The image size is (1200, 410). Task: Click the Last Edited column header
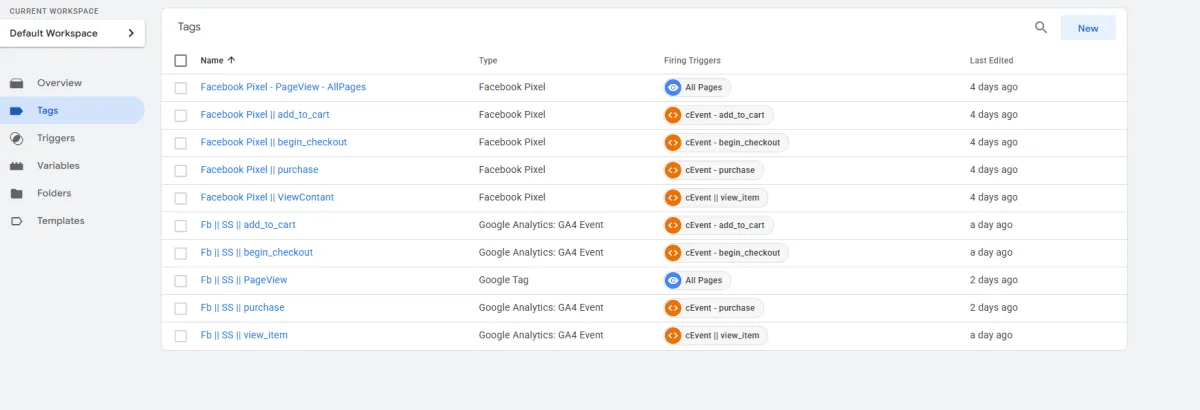click(x=991, y=60)
